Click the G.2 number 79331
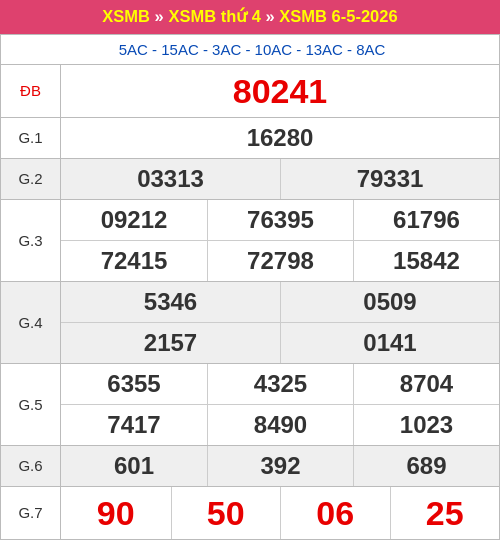500x540 pixels. [390, 179]
